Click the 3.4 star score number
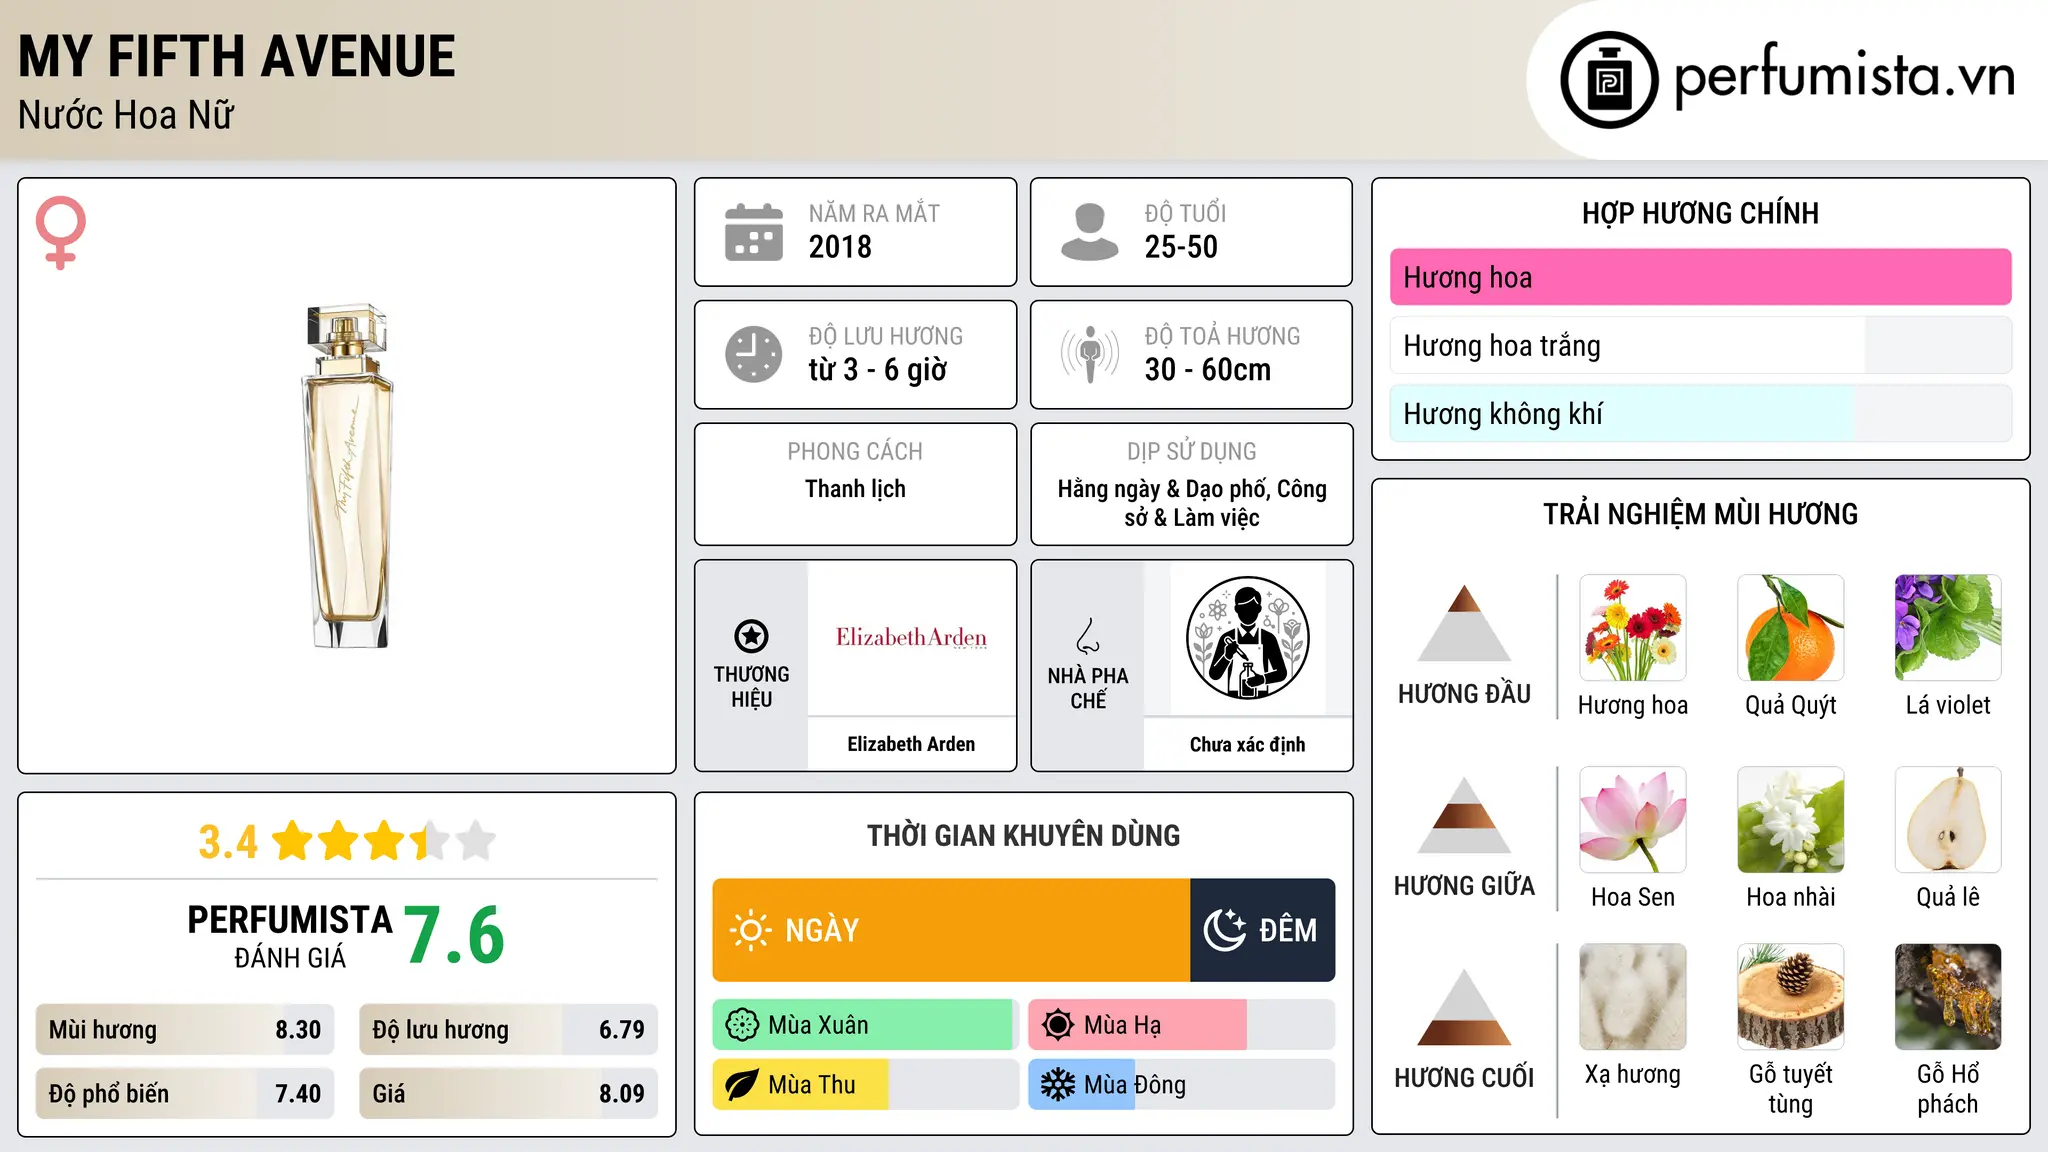 228,842
